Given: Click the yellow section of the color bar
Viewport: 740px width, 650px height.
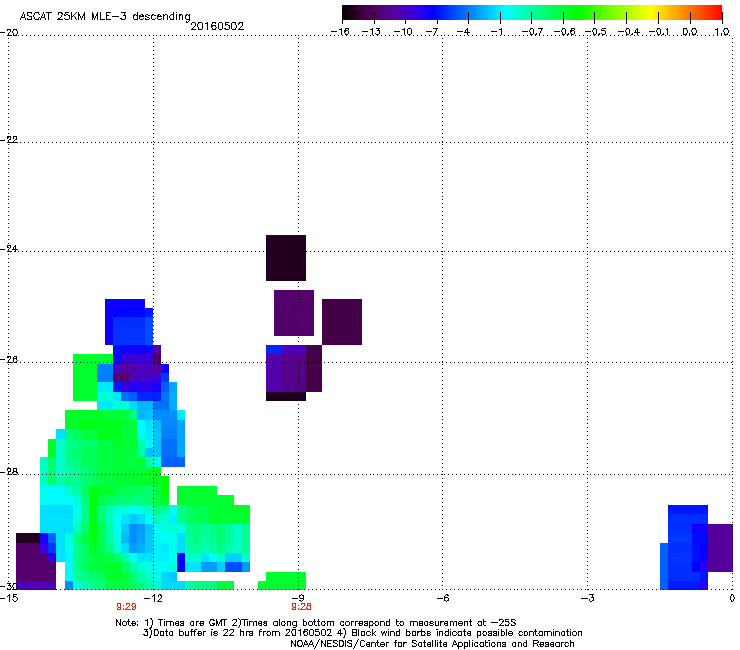Looking at the screenshot, I should click(652, 13).
